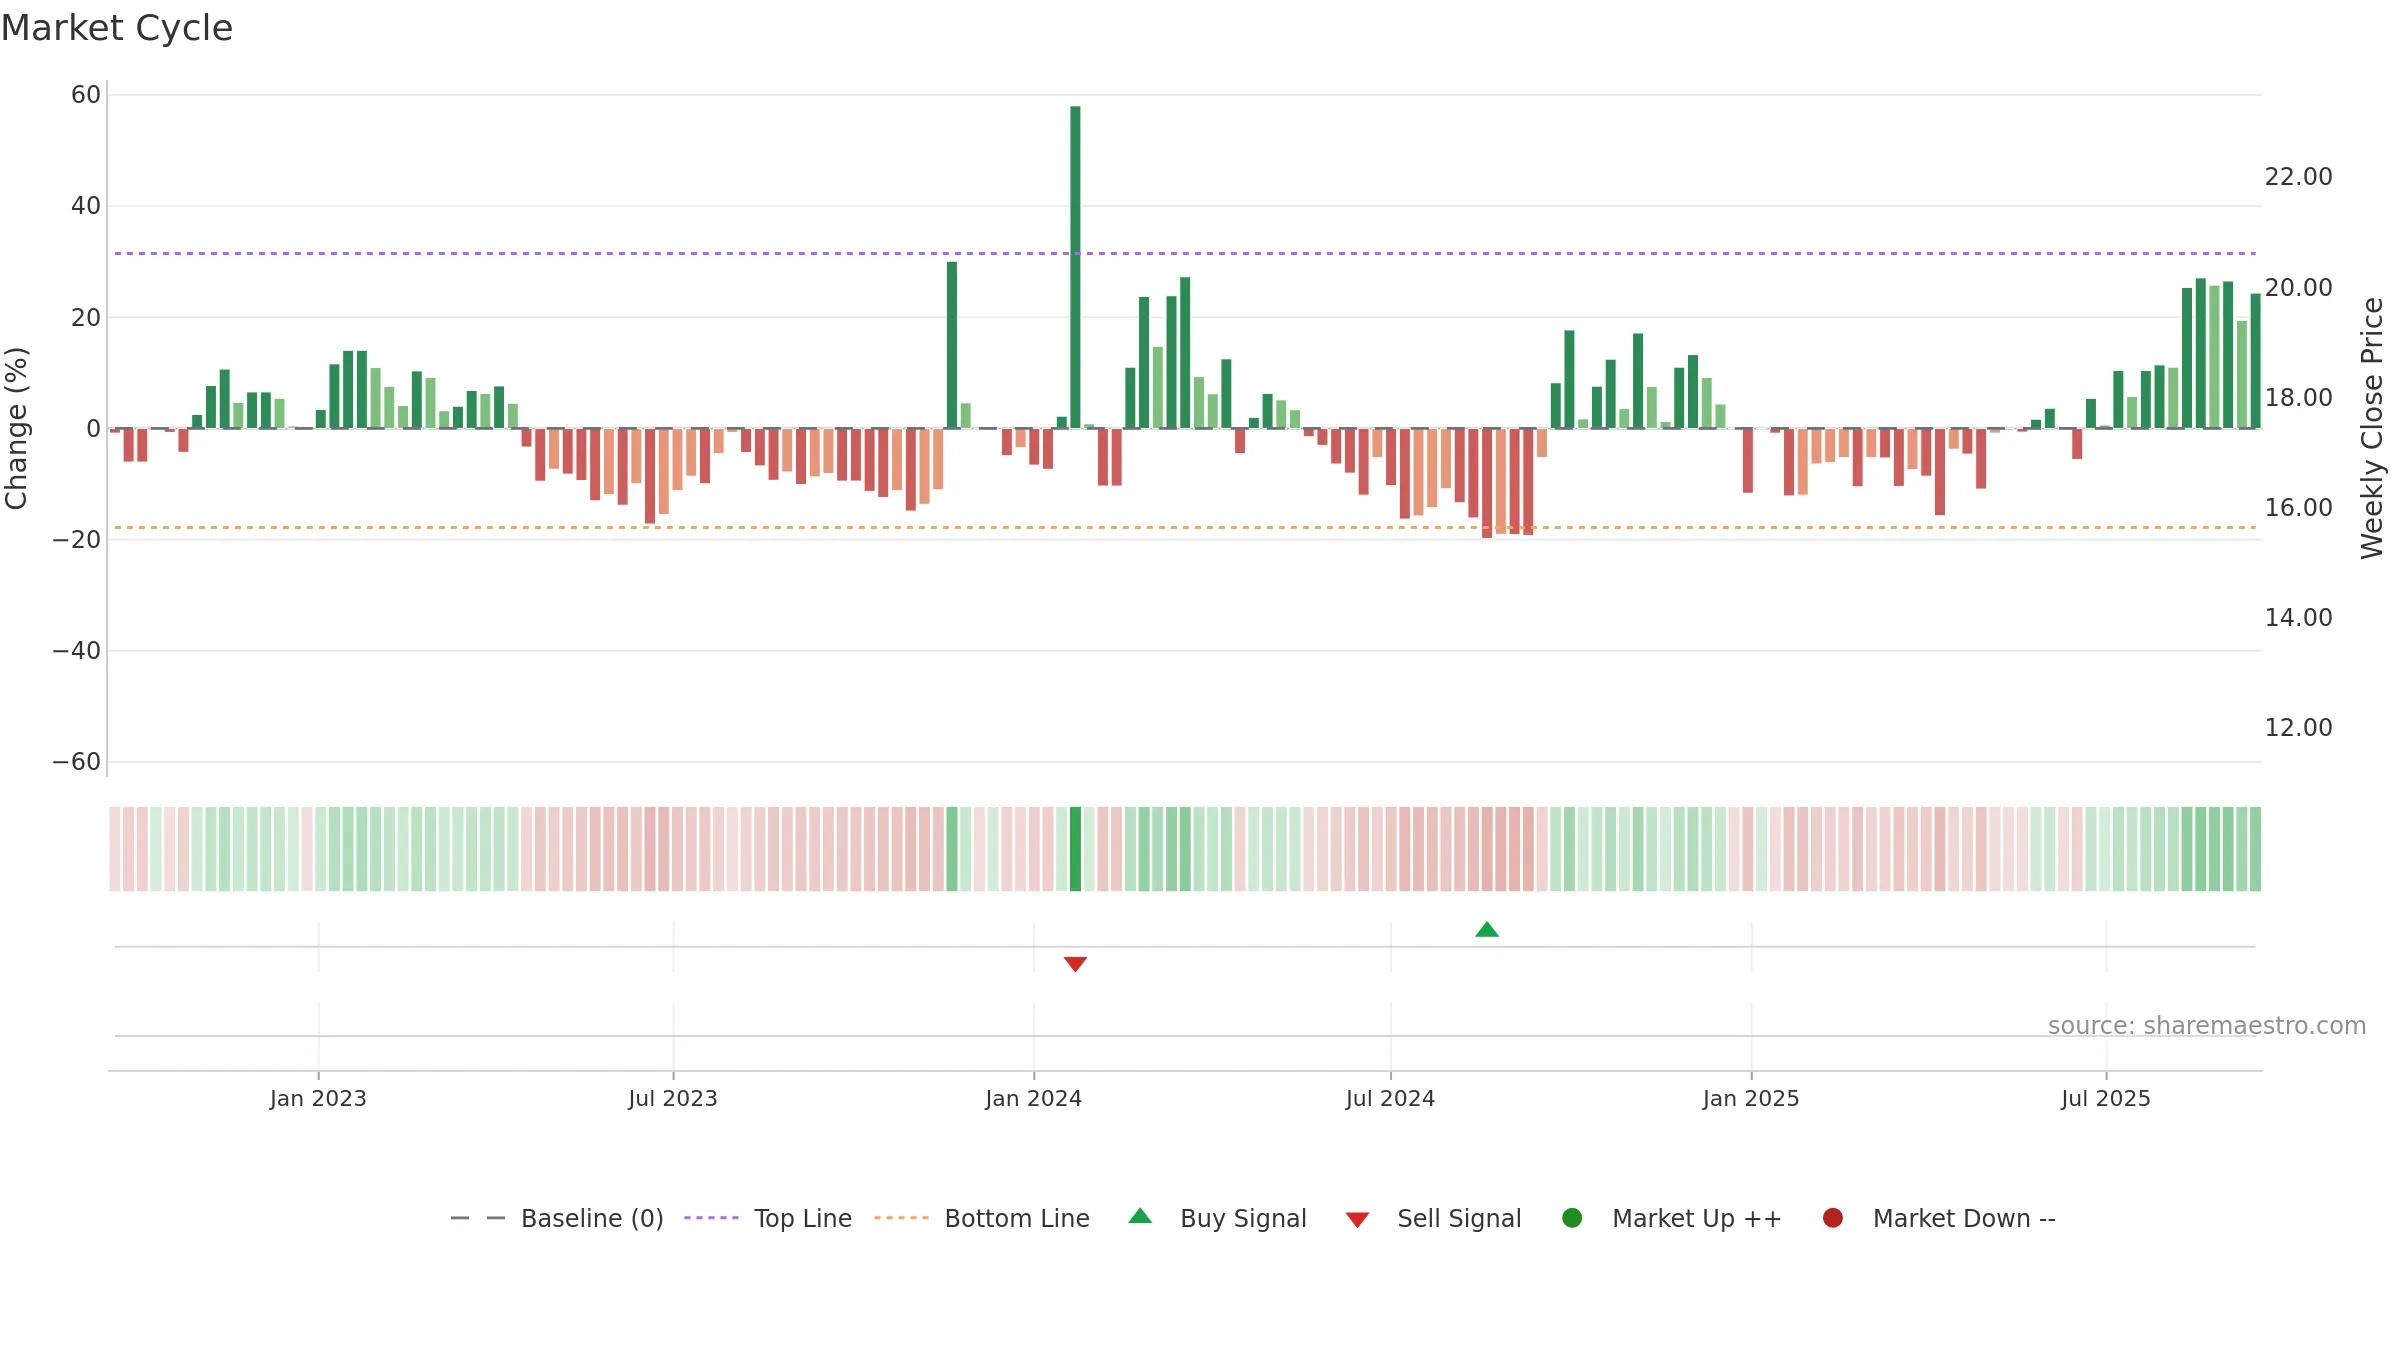This screenshot has height=1350, width=2400.
Task: Click the source: sharemaestro.com text
Action: (2207, 1026)
